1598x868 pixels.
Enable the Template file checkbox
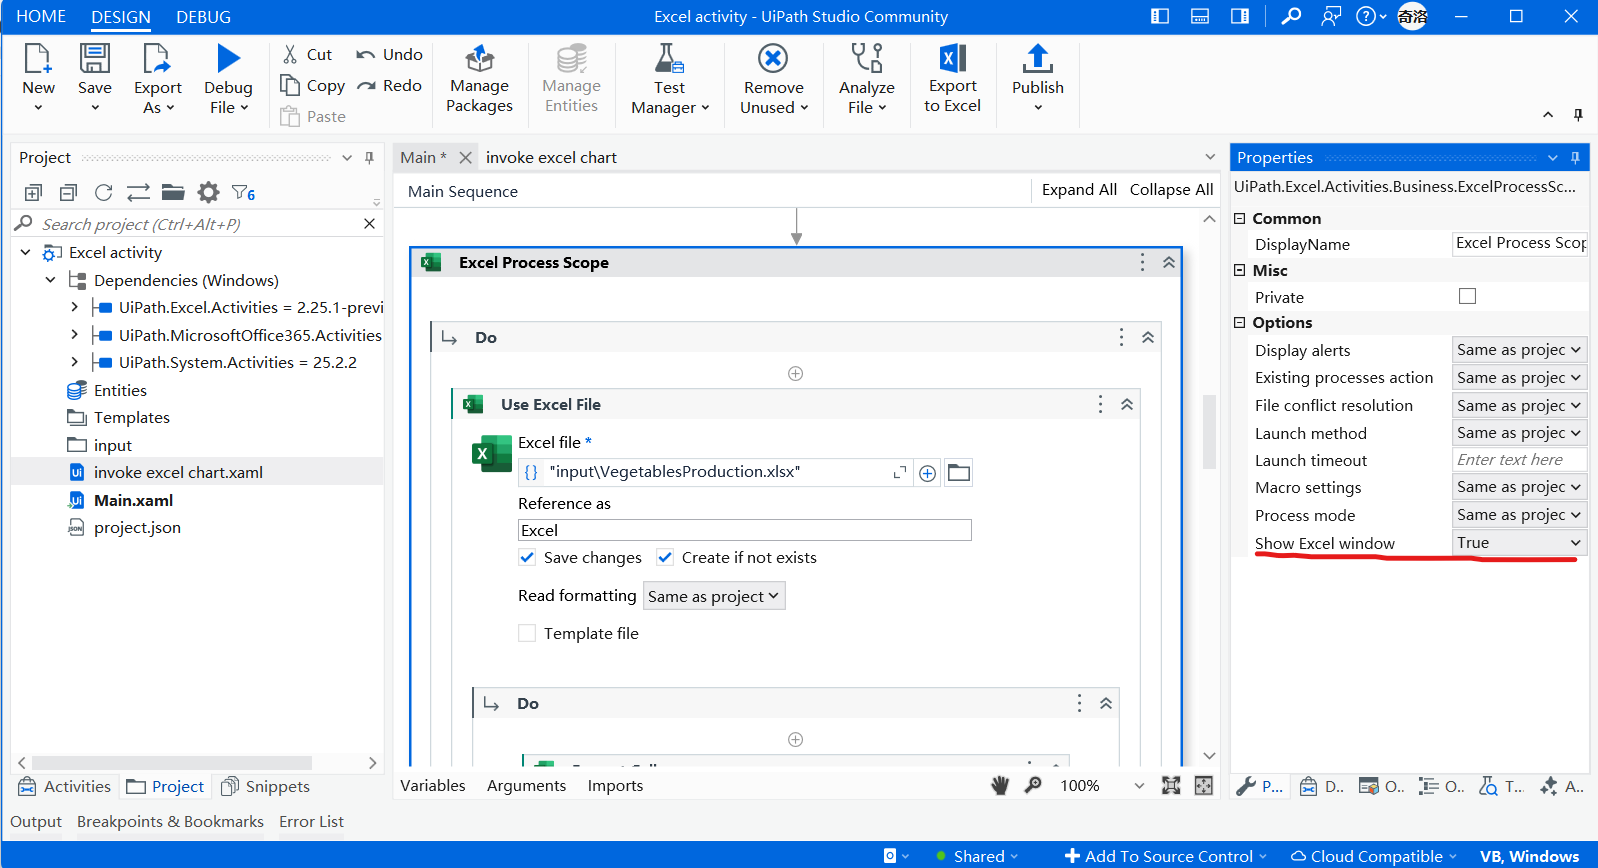[527, 634]
